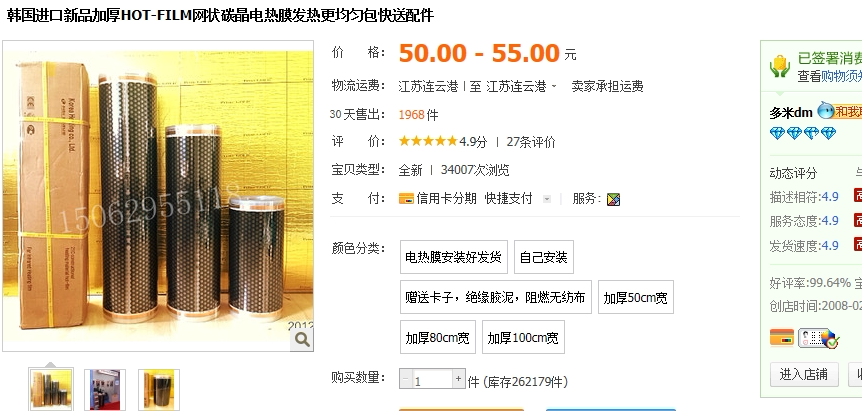Click the purchase quantity input field
Screen dimensions: 862x411
432,380
